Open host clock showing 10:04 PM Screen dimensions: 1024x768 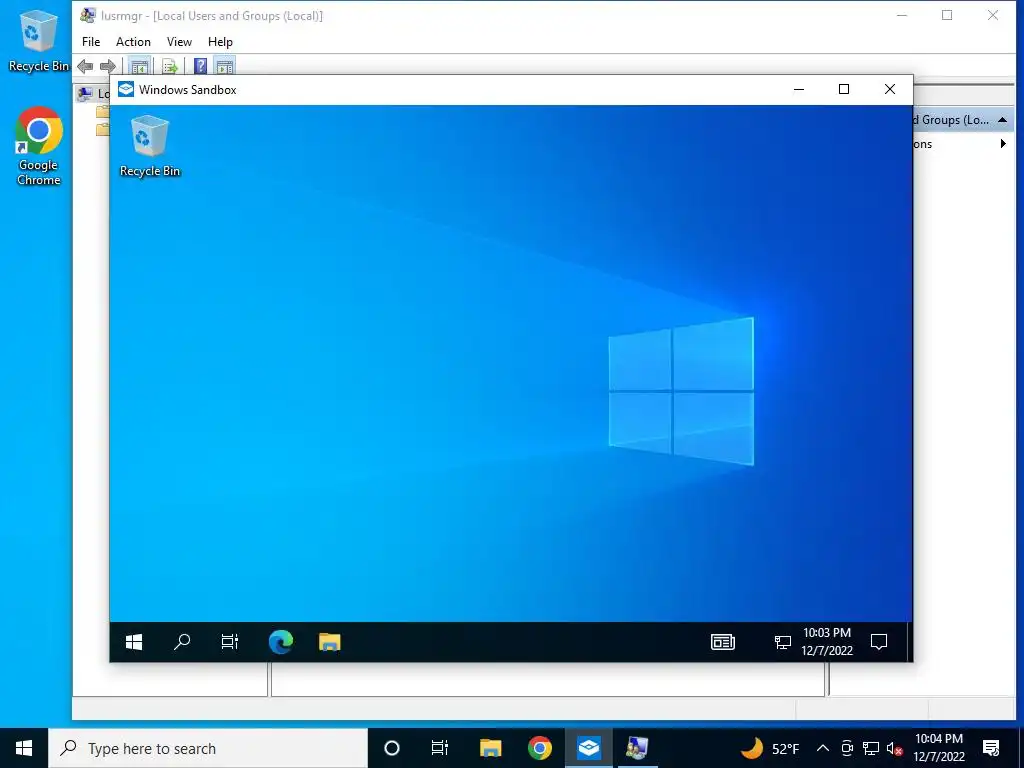pos(939,748)
